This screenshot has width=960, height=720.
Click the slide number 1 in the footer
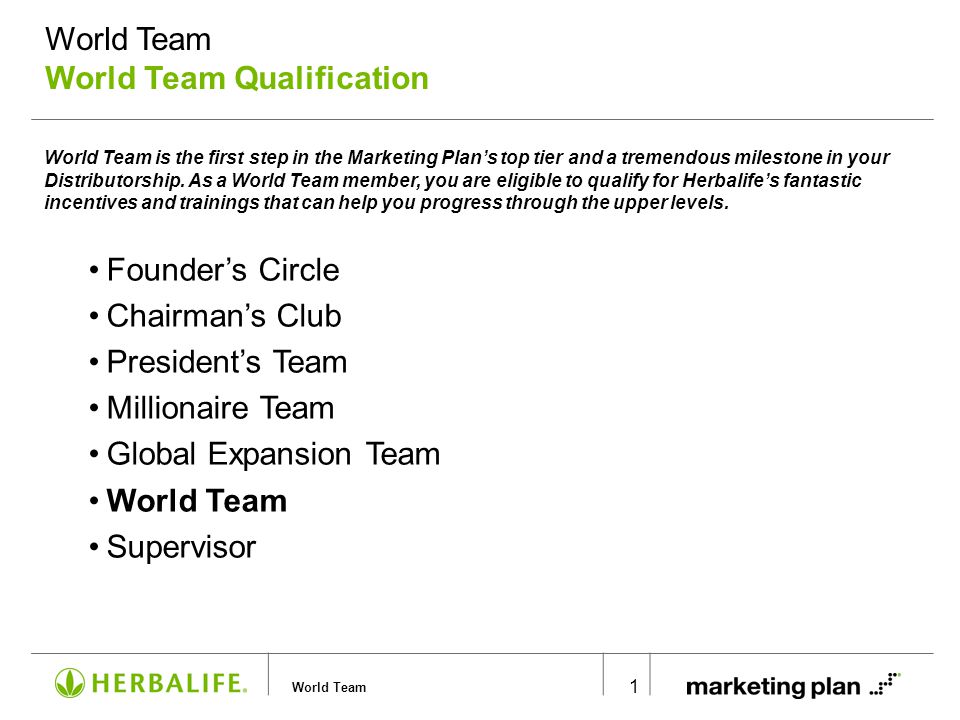point(634,686)
